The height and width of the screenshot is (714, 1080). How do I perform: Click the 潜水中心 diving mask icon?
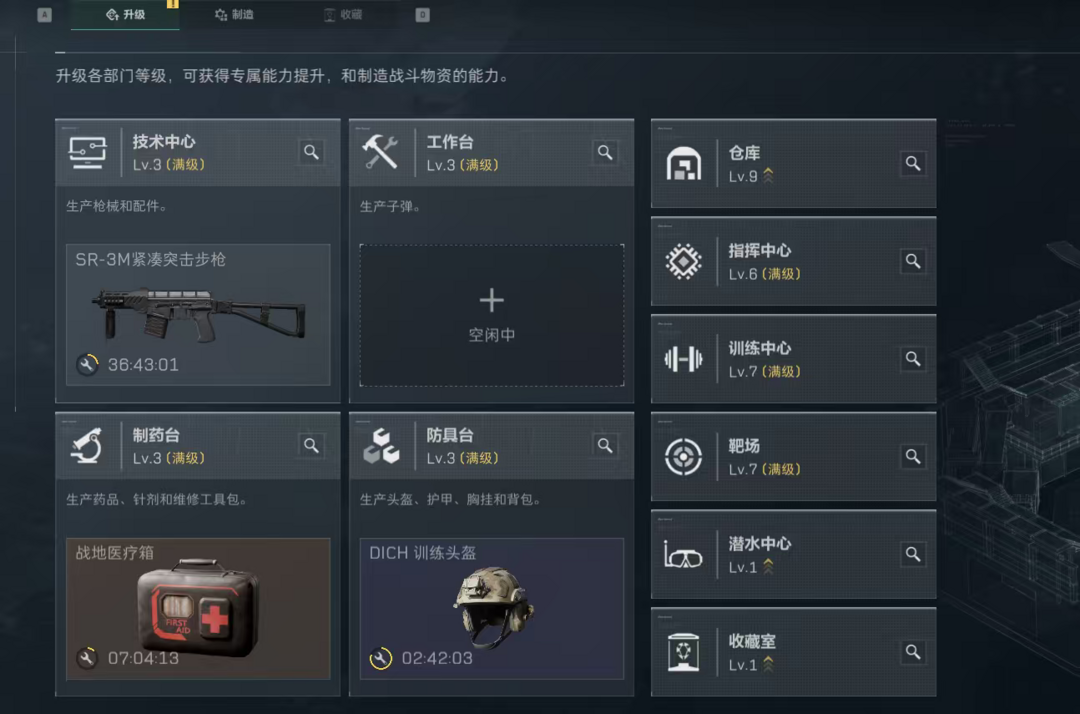683,555
